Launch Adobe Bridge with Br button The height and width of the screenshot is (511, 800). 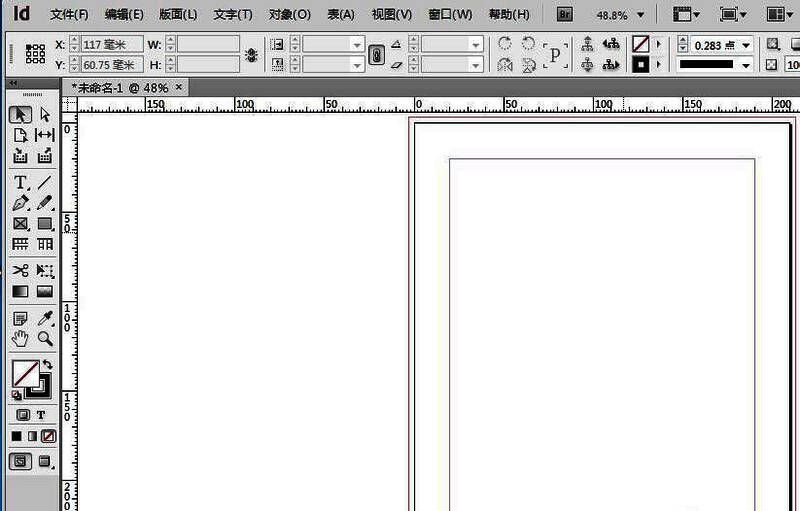(x=565, y=15)
